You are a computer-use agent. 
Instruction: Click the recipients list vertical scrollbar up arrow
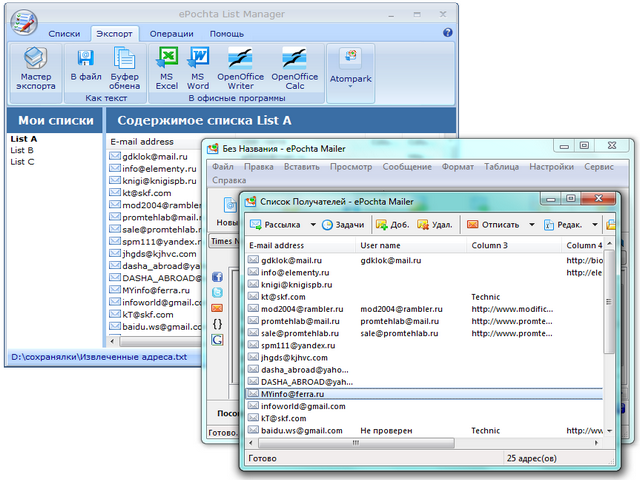pos(609,244)
